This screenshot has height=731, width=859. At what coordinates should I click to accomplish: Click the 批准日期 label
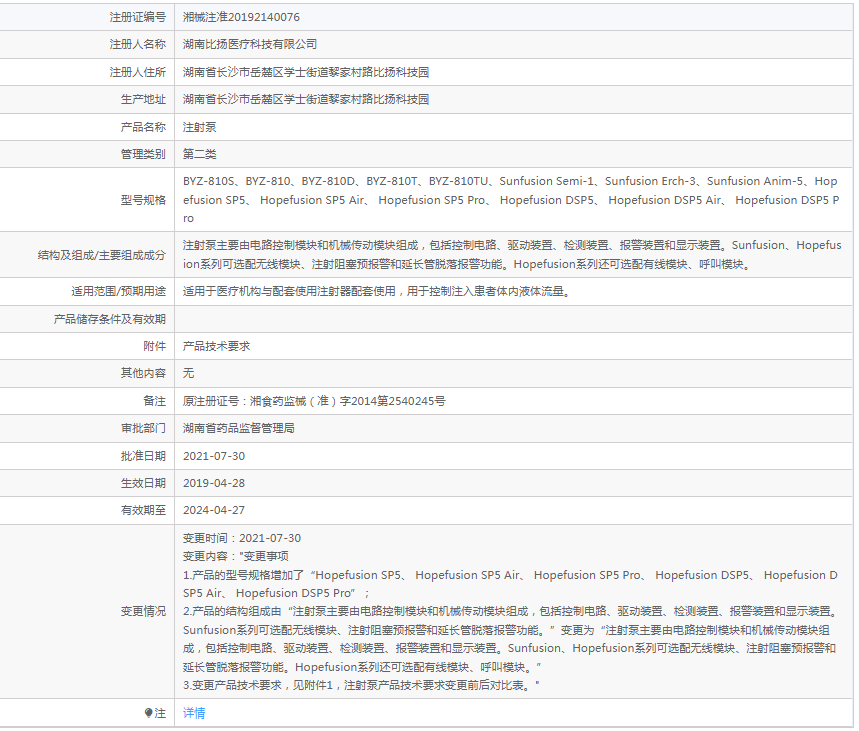pos(143,456)
